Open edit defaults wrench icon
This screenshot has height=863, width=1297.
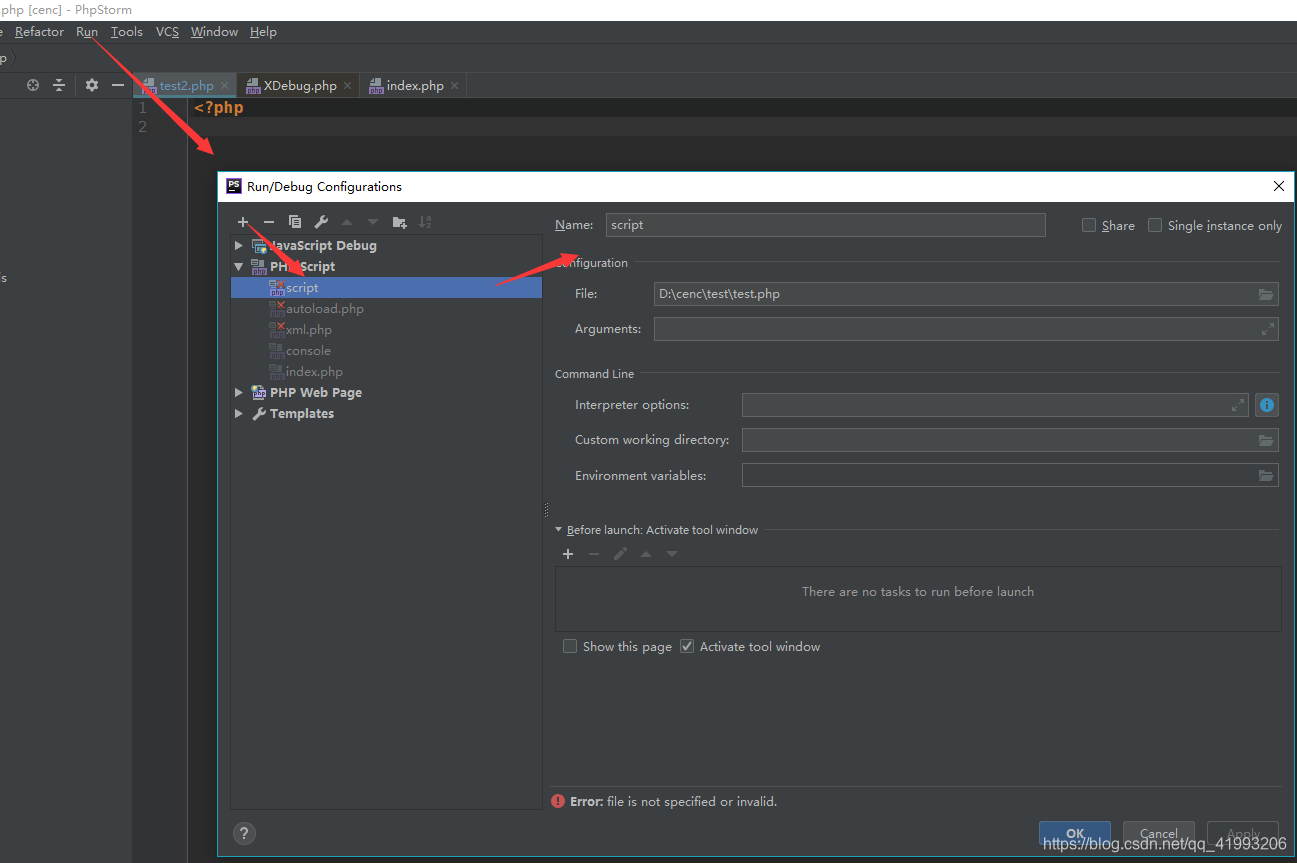click(x=320, y=222)
